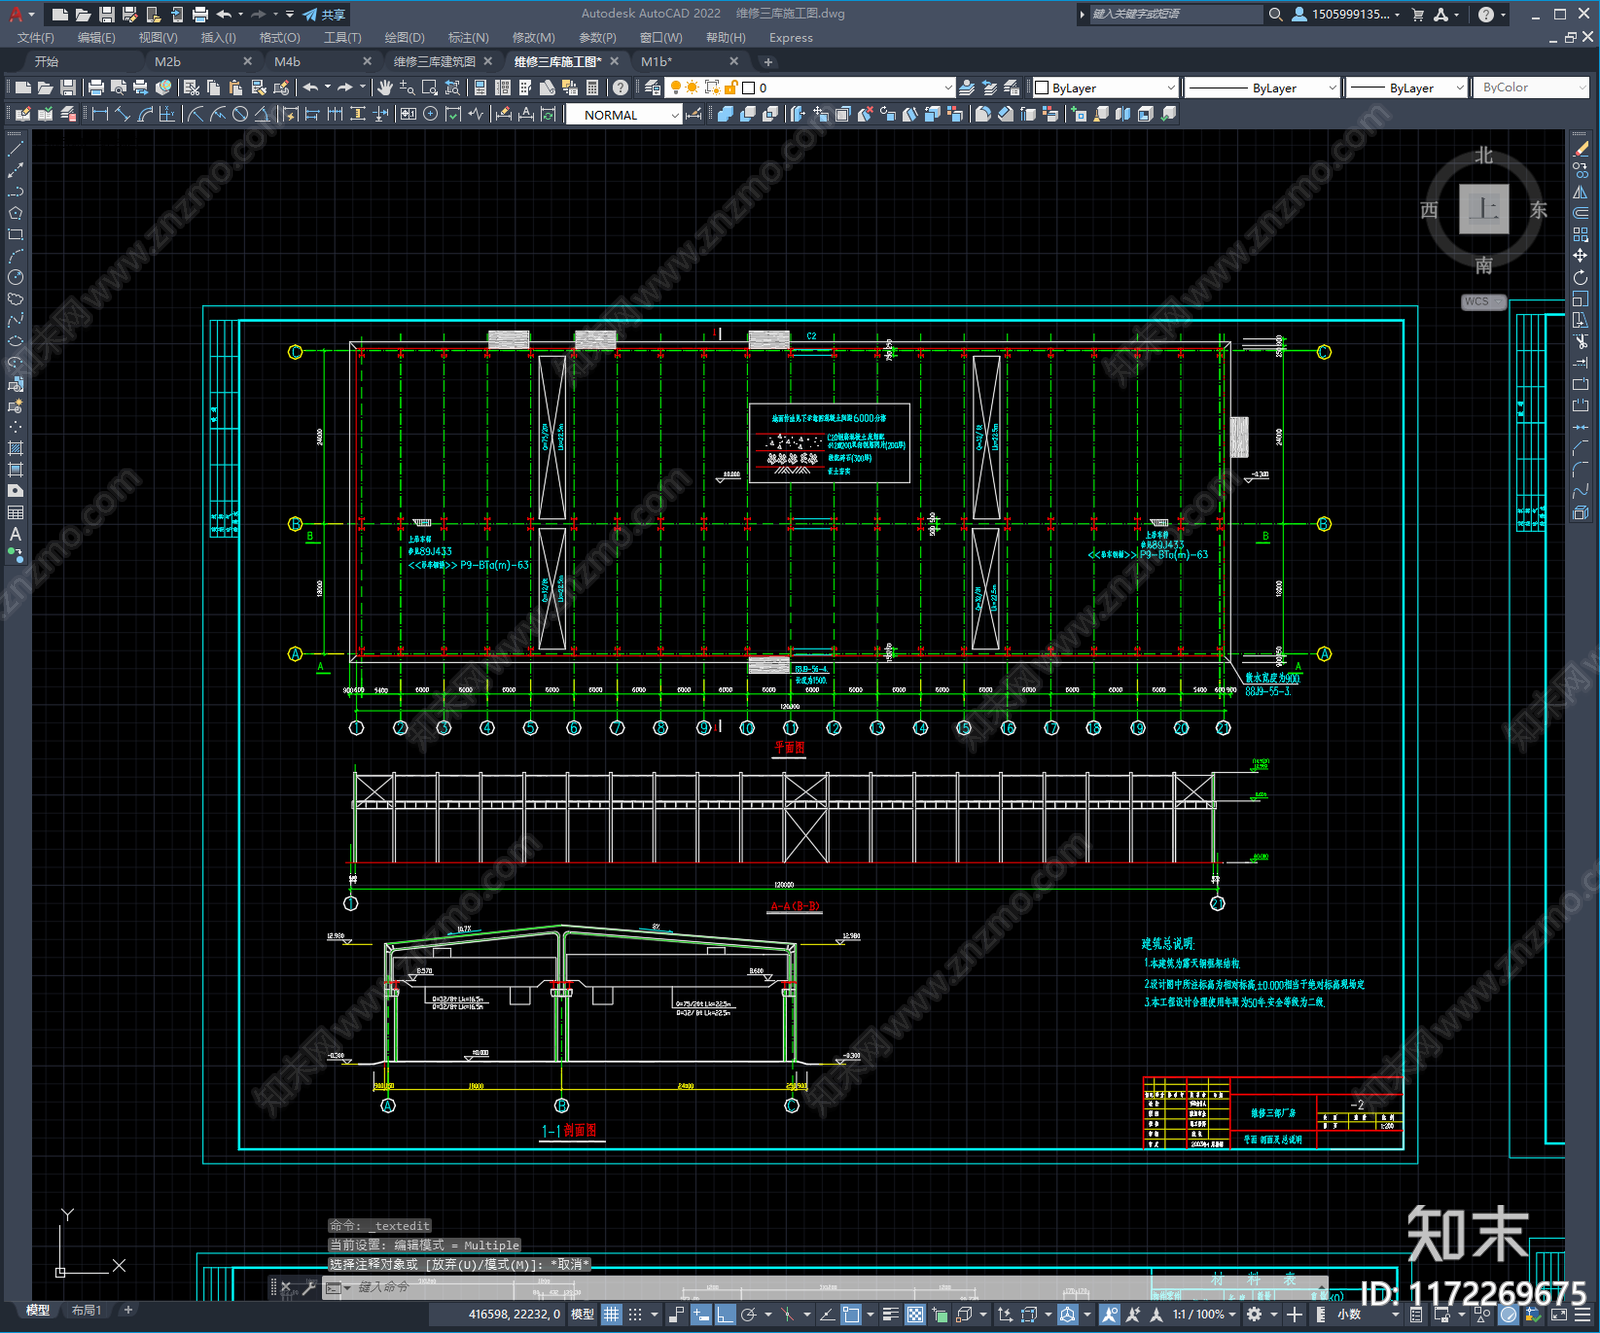1600x1333 pixels.
Task: Switch to the M2b drawing tab
Action: pyautogui.click(x=167, y=62)
